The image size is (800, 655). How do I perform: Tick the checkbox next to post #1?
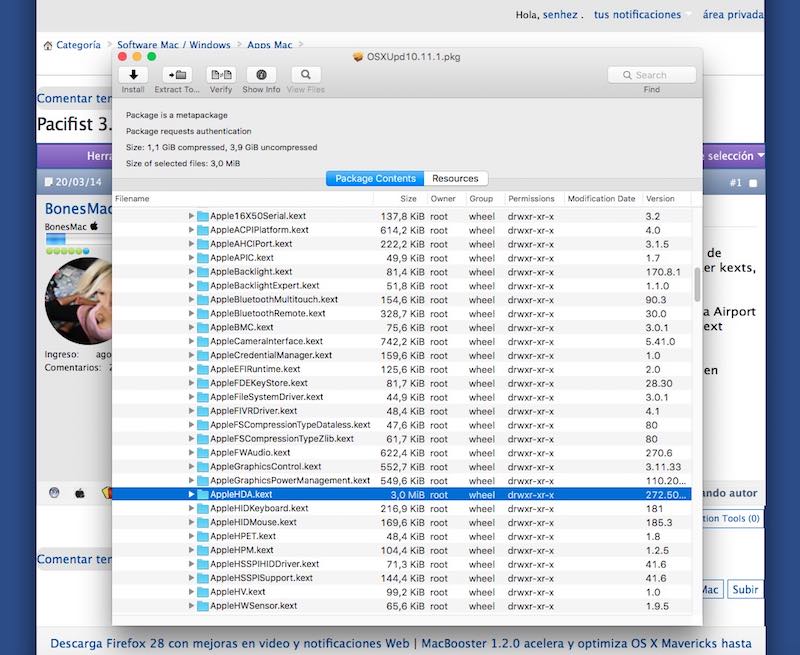753,183
